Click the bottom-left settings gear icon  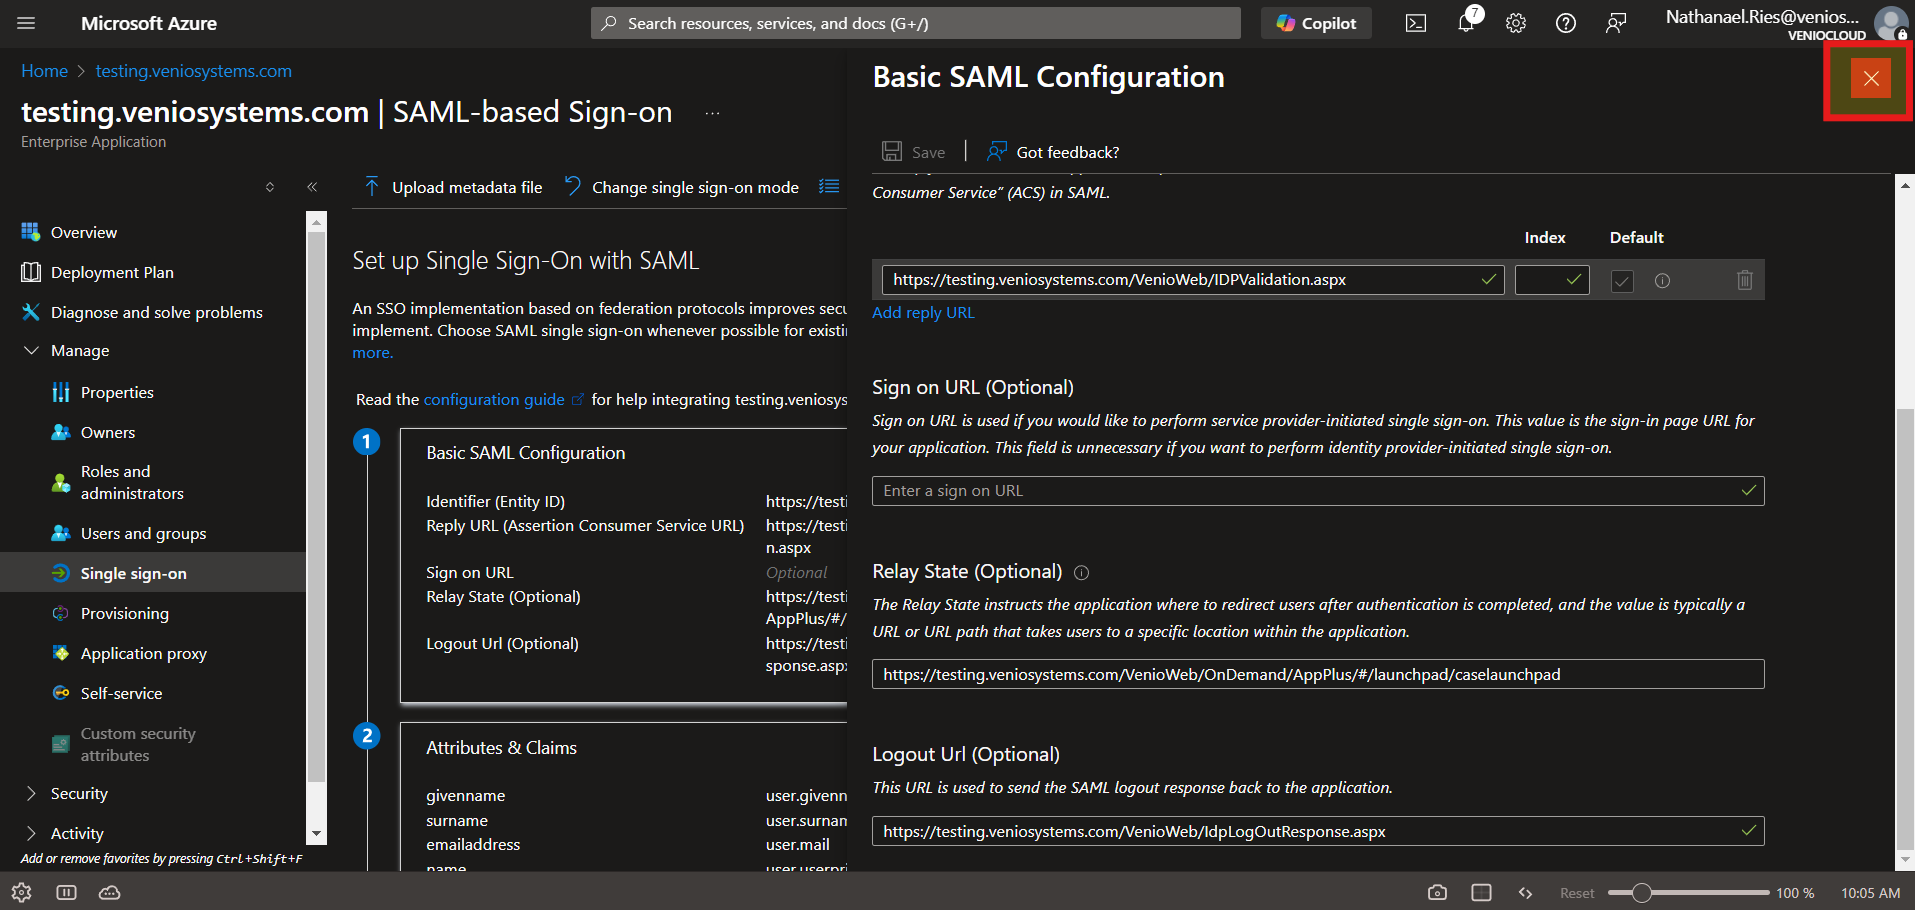pos(21,892)
